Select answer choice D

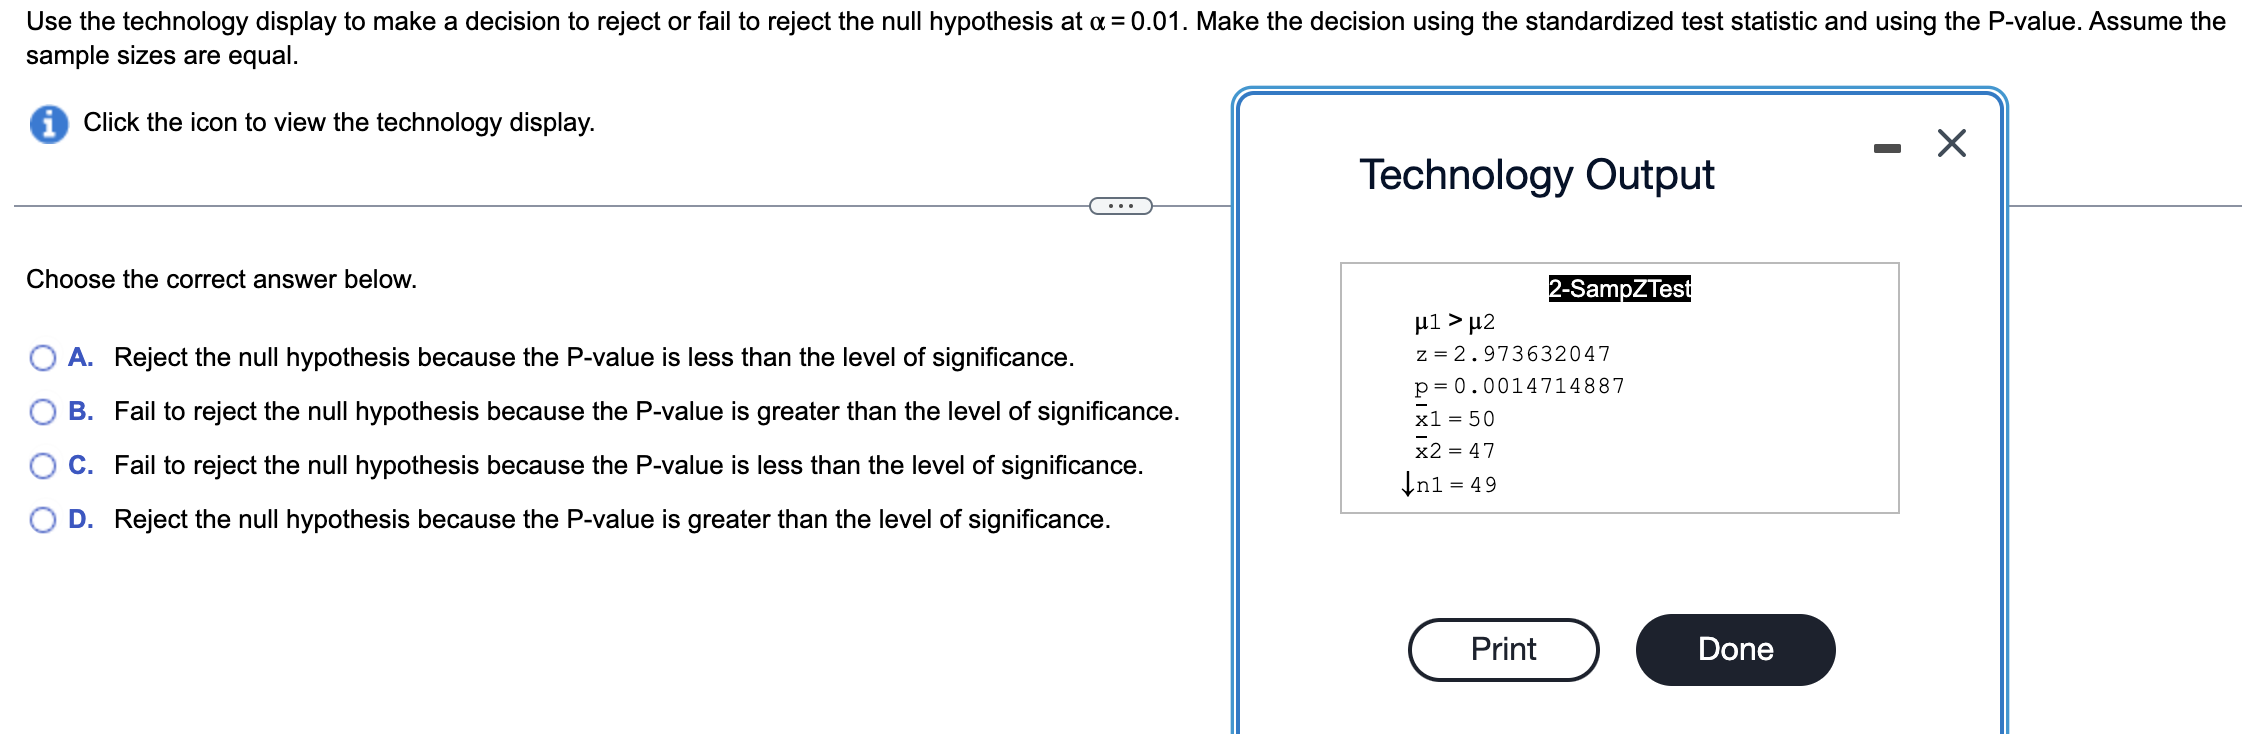point(42,519)
